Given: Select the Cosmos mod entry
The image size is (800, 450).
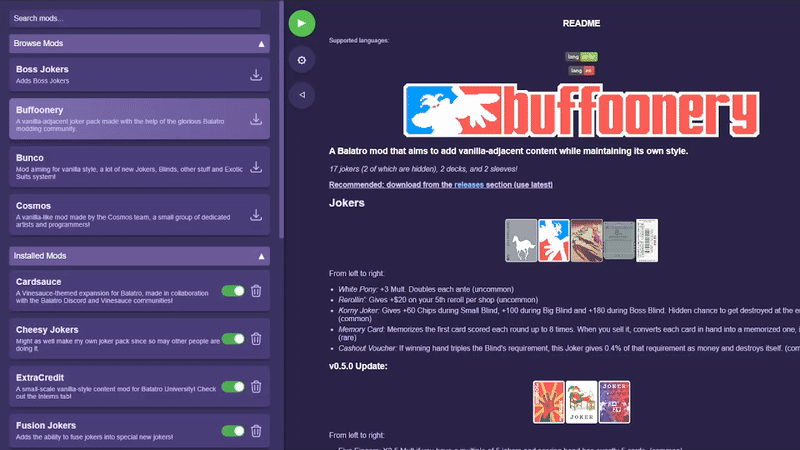Looking at the screenshot, I should tap(139, 215).
